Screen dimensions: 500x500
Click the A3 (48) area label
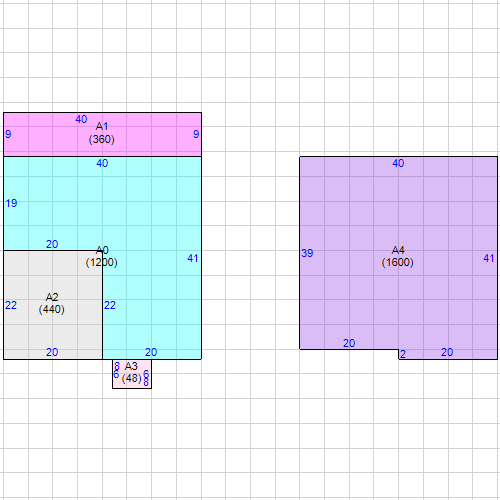(x=131, y=372)
